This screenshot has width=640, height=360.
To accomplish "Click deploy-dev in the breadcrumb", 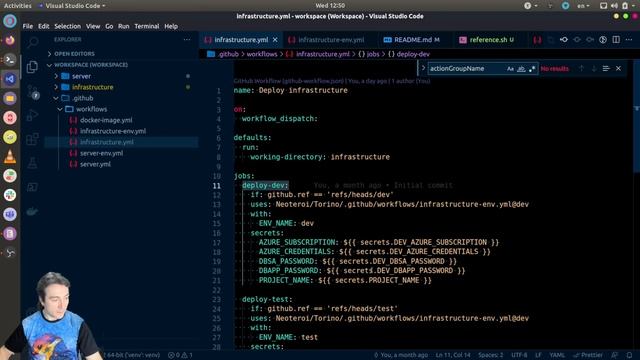I will 413,54.
